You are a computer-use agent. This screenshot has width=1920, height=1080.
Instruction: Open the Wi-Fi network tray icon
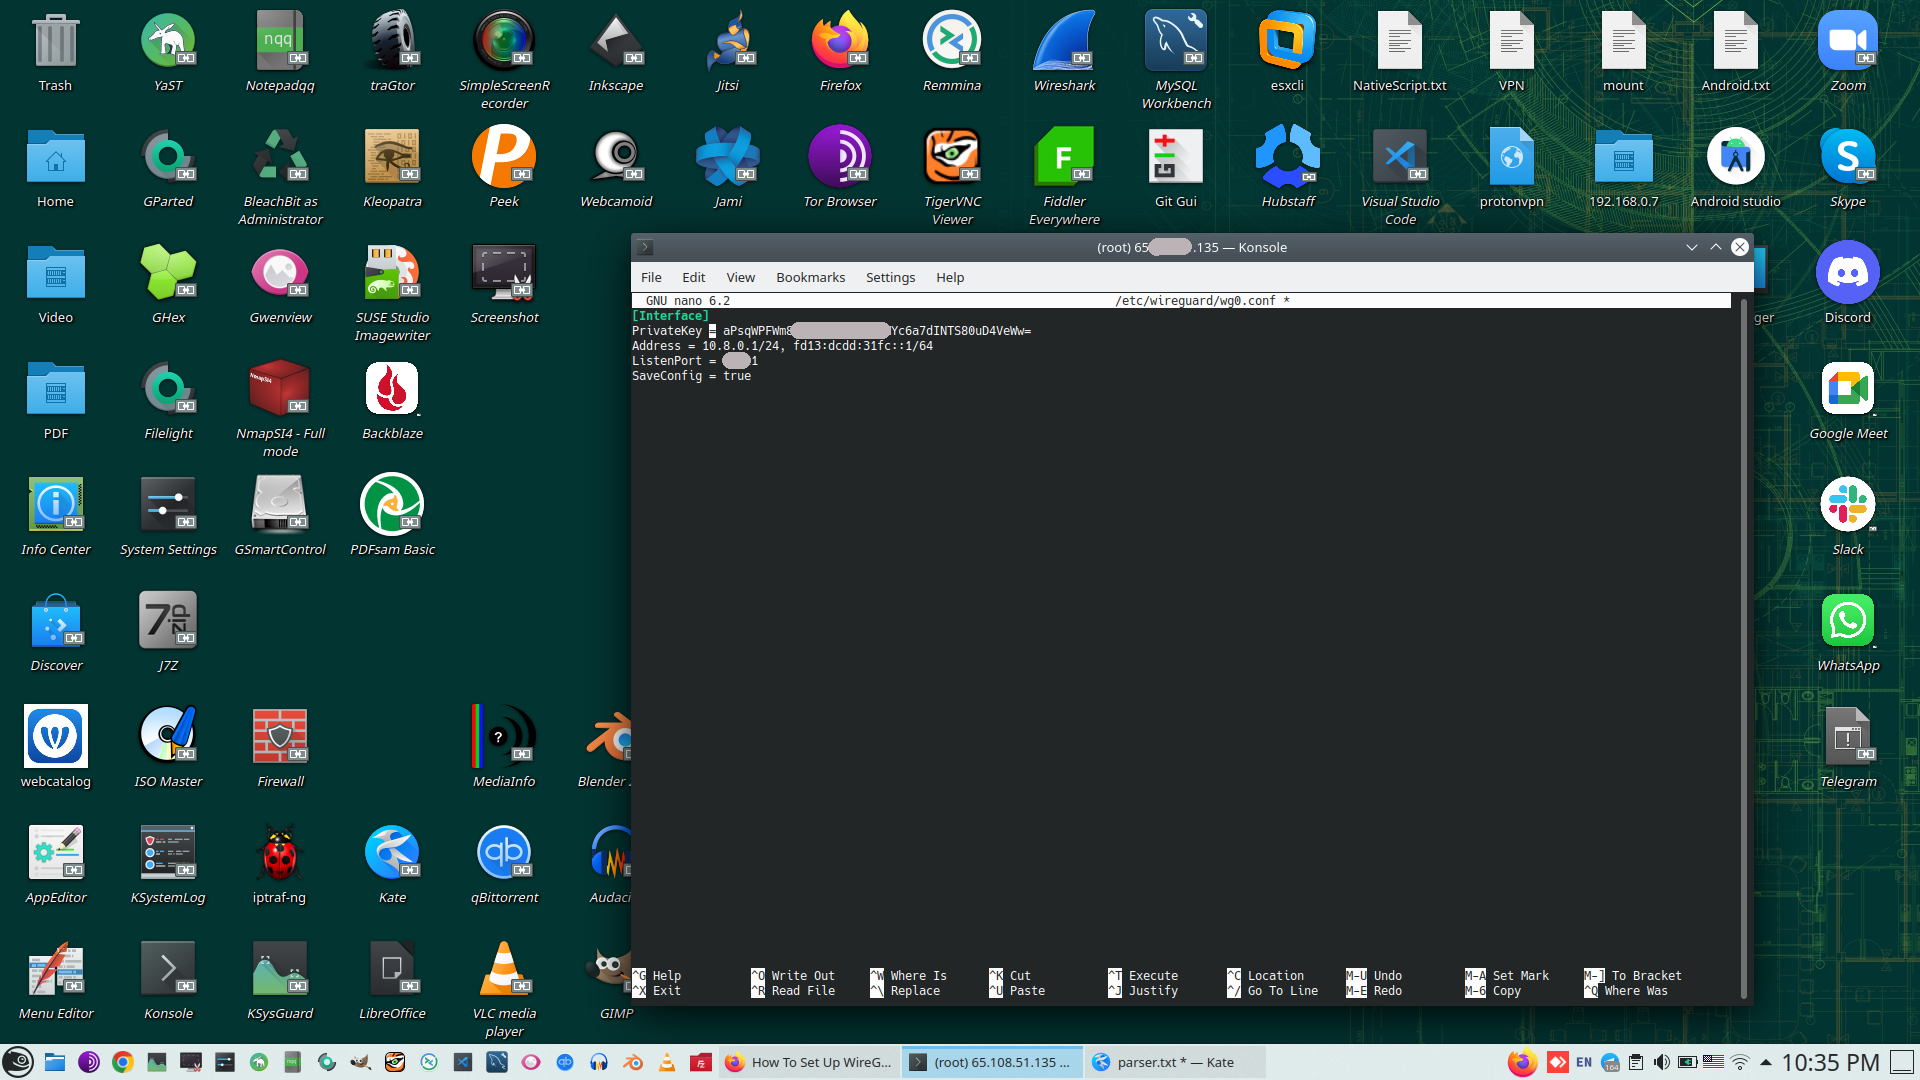tap(1740, 1062)
